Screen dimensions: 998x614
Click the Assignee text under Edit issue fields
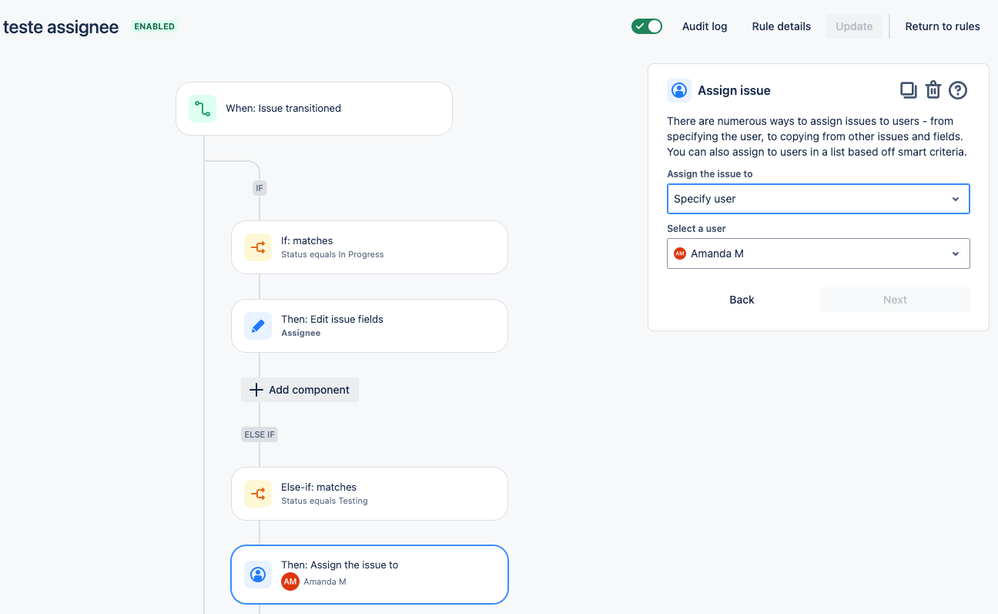301,333
